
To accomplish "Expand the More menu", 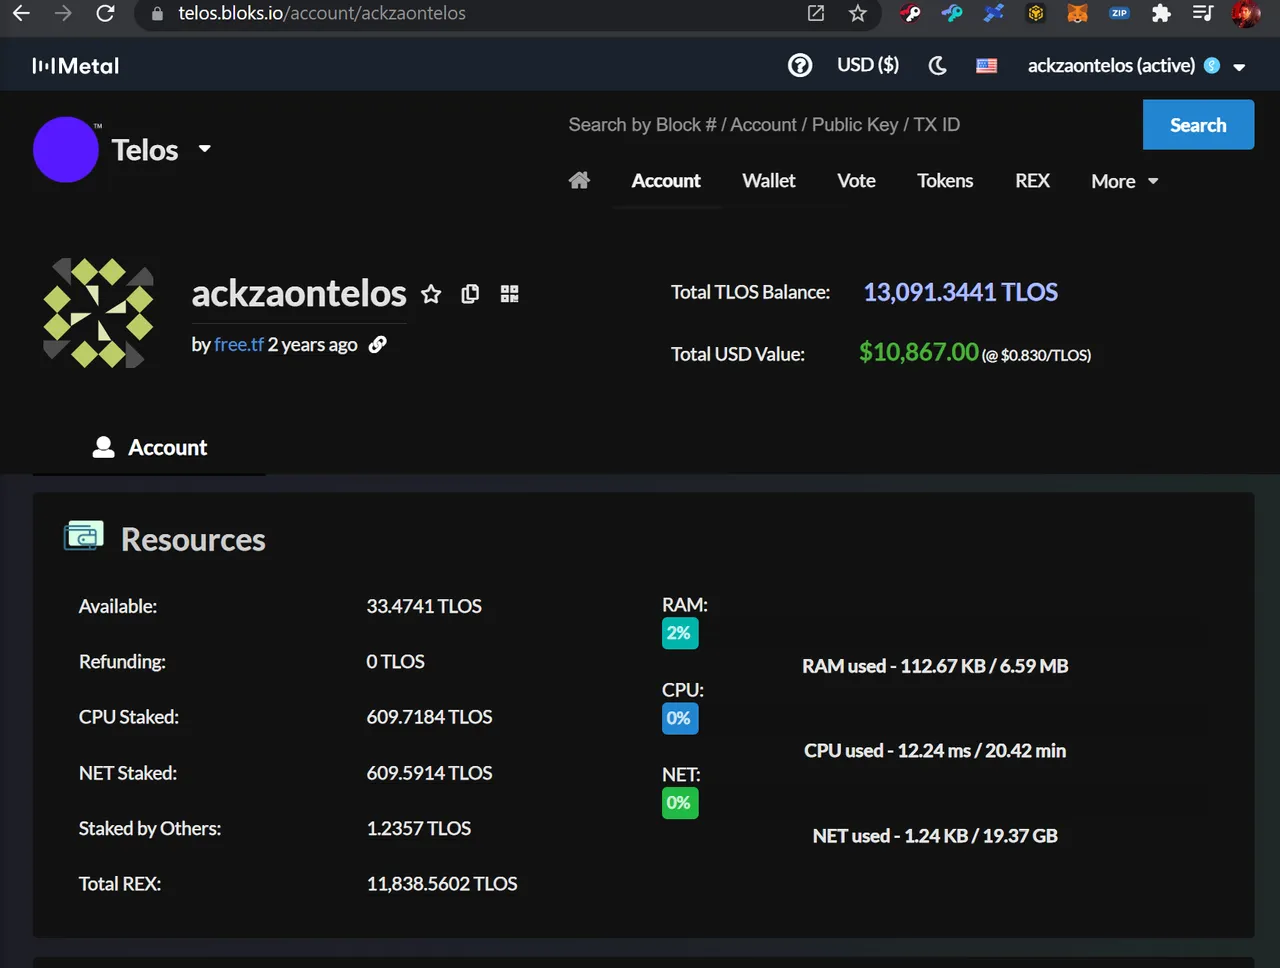I will (x=1124, y=181).
